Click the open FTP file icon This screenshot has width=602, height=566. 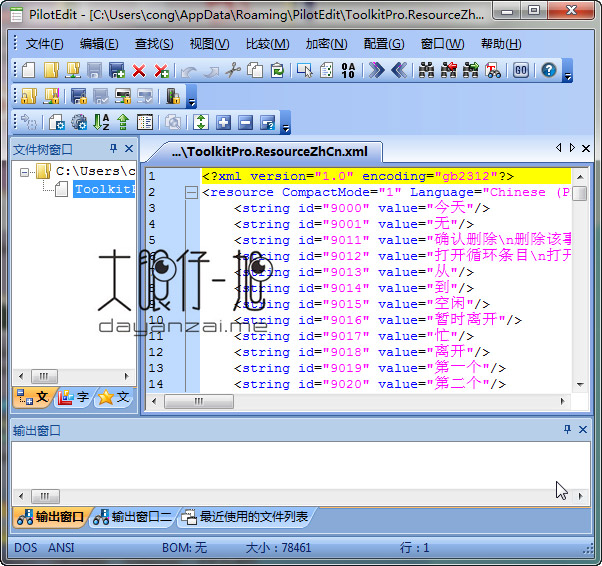(73, 70)
